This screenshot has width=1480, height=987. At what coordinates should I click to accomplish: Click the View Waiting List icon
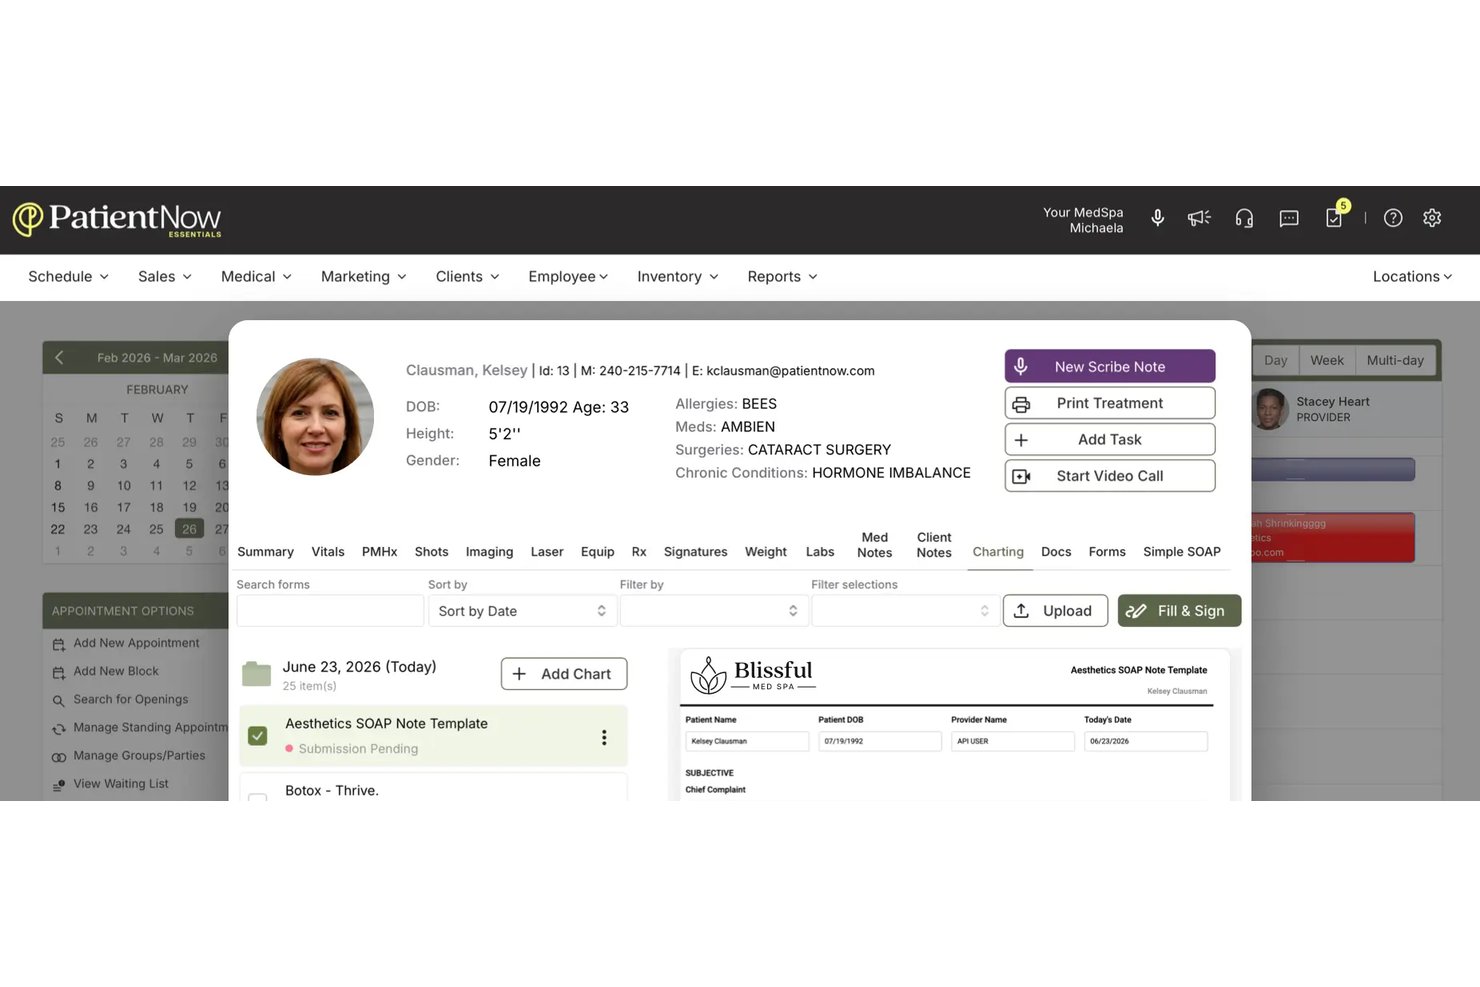[x=59, y=784]
